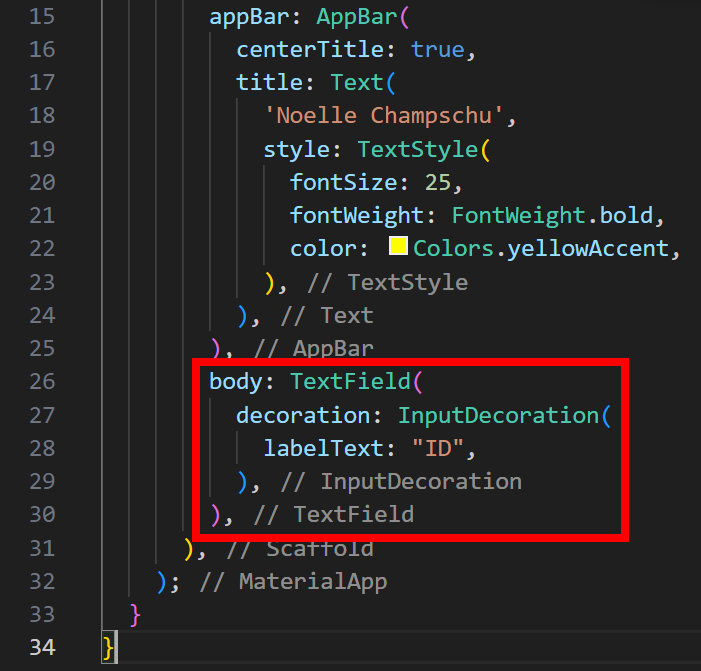
Task: Click line number 34 in the gutter
Action: [x=42, y=648]
